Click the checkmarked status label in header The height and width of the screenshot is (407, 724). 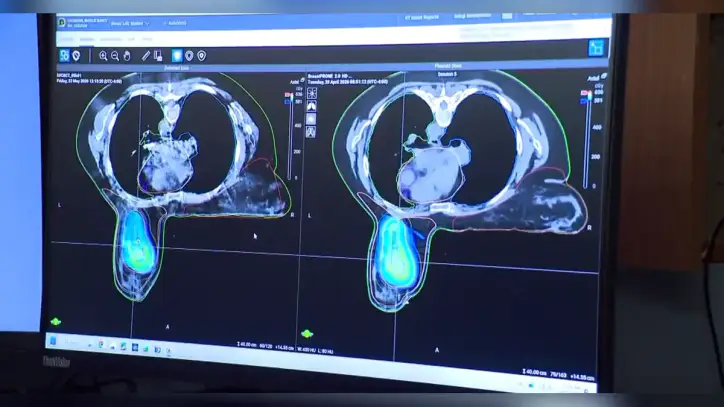(x=175, y=23)
